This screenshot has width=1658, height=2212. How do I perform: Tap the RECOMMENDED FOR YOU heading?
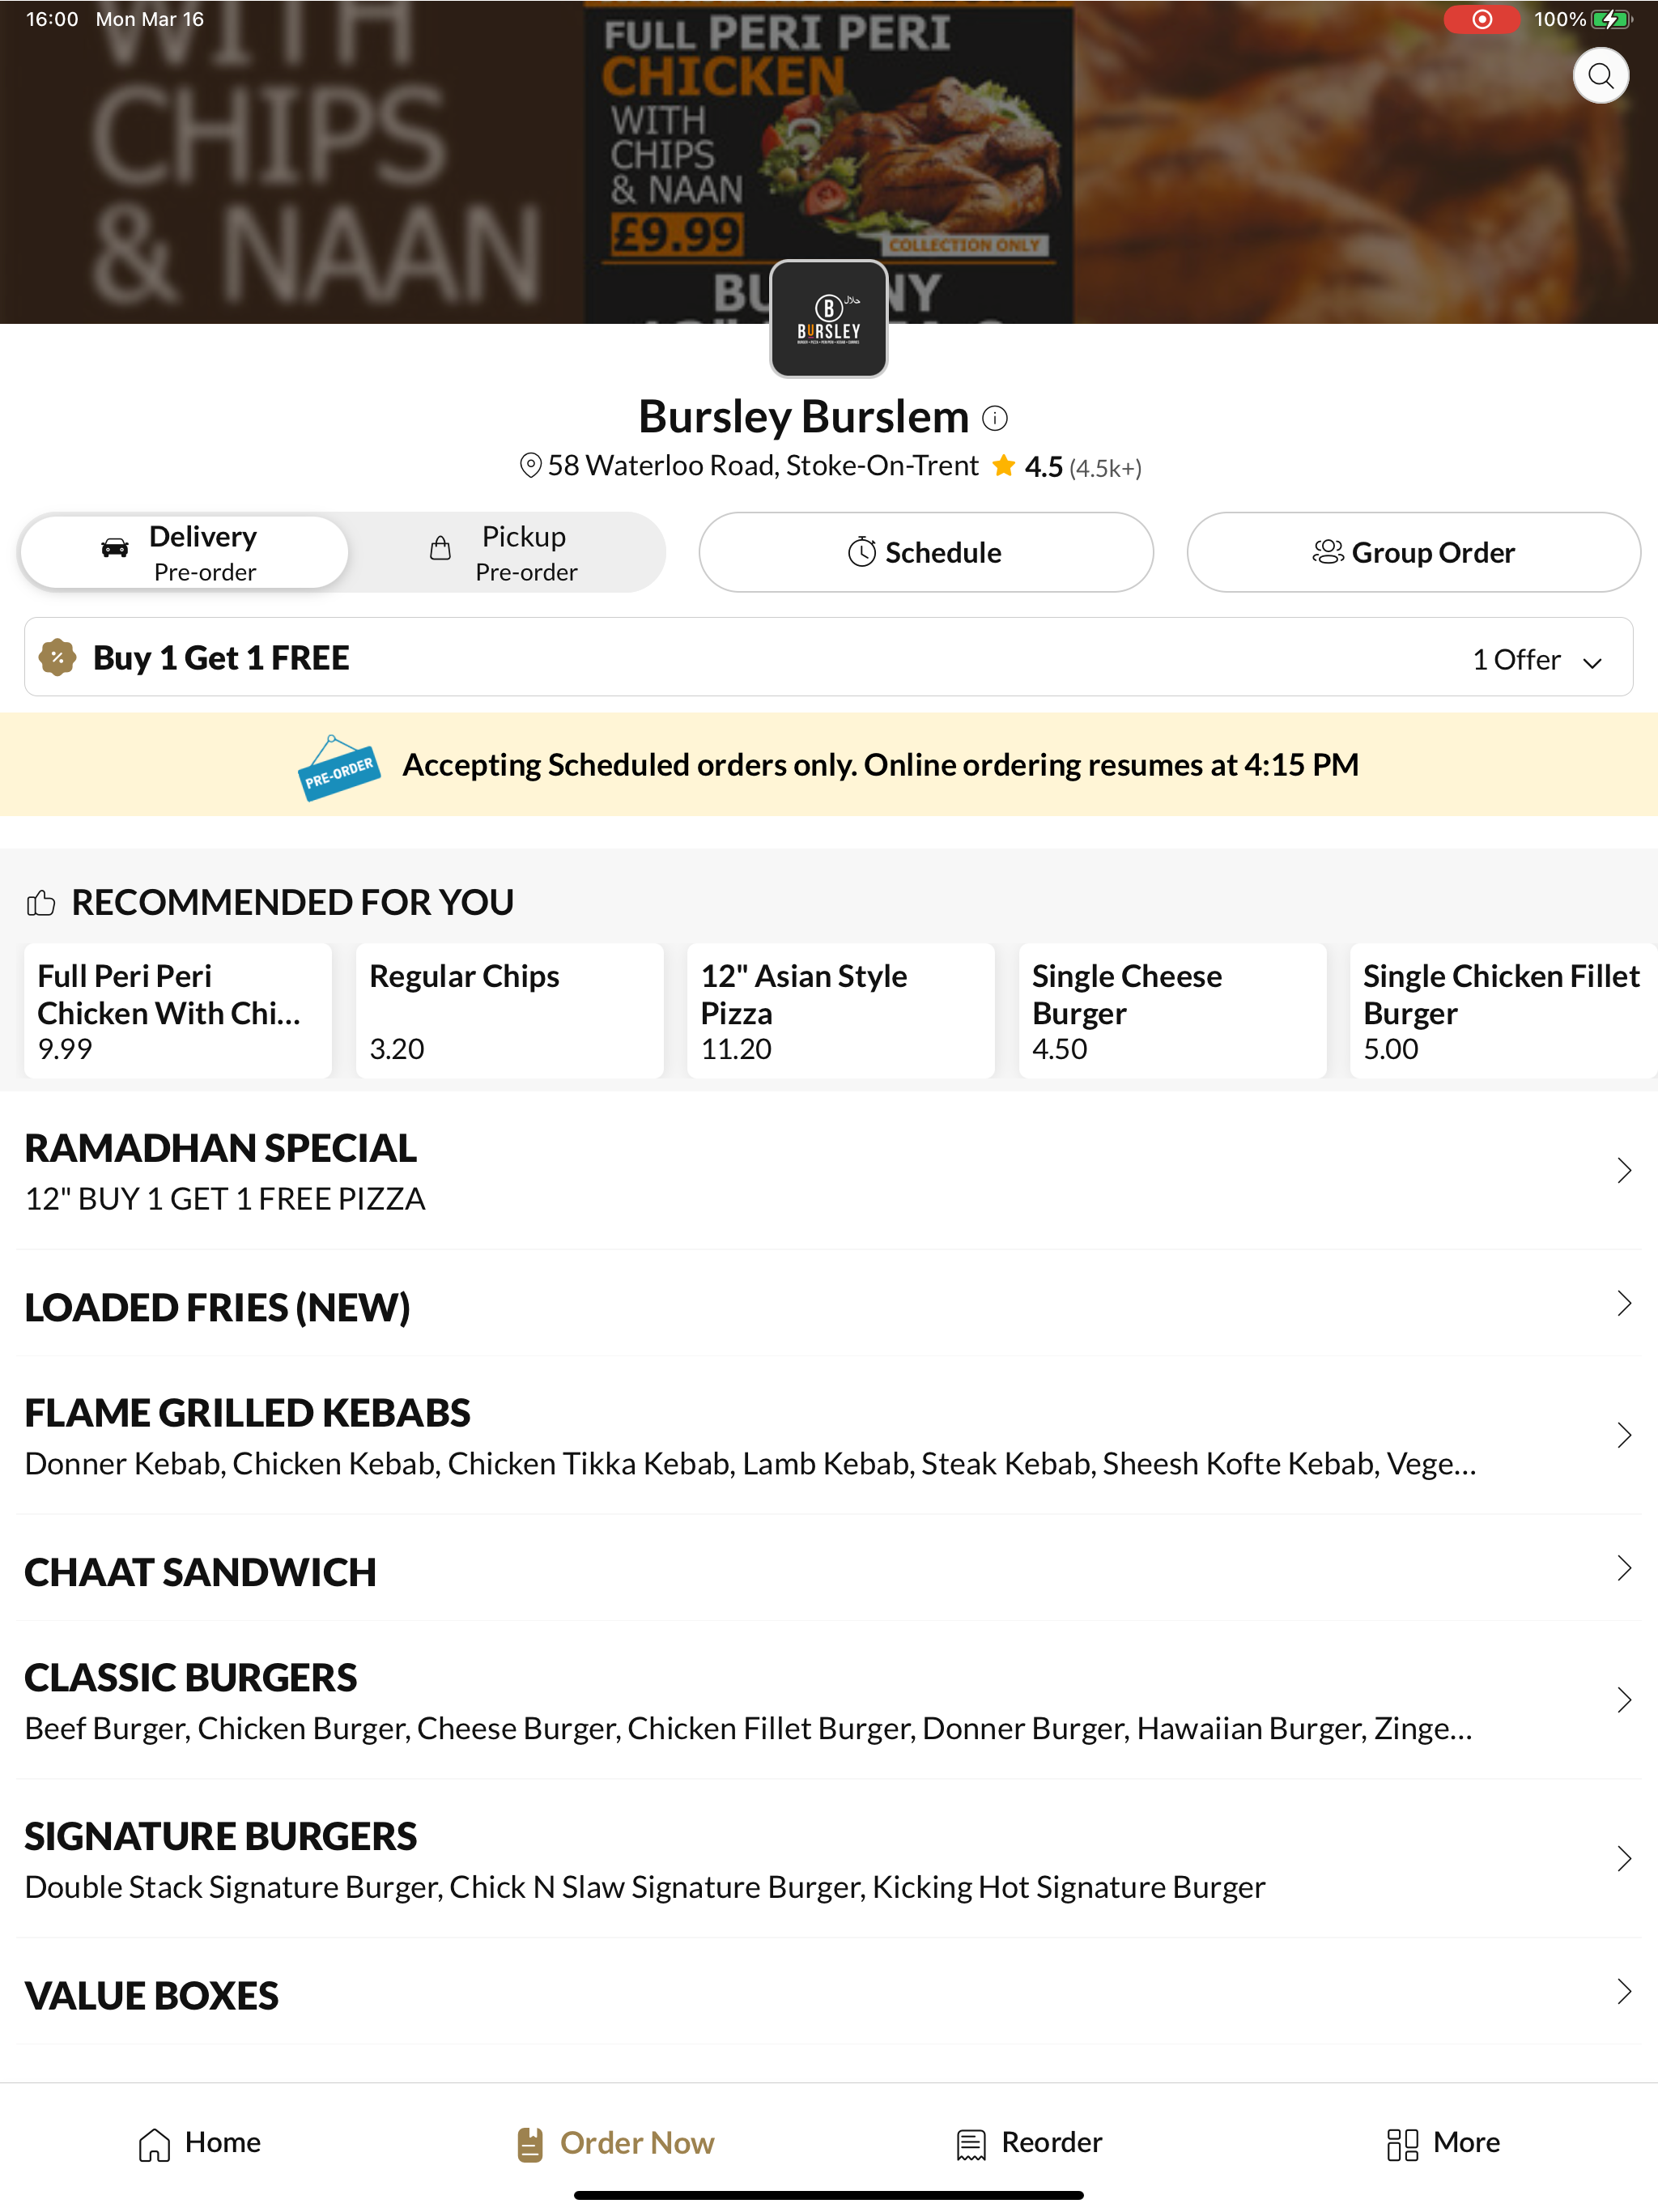[x=292, y=903]
